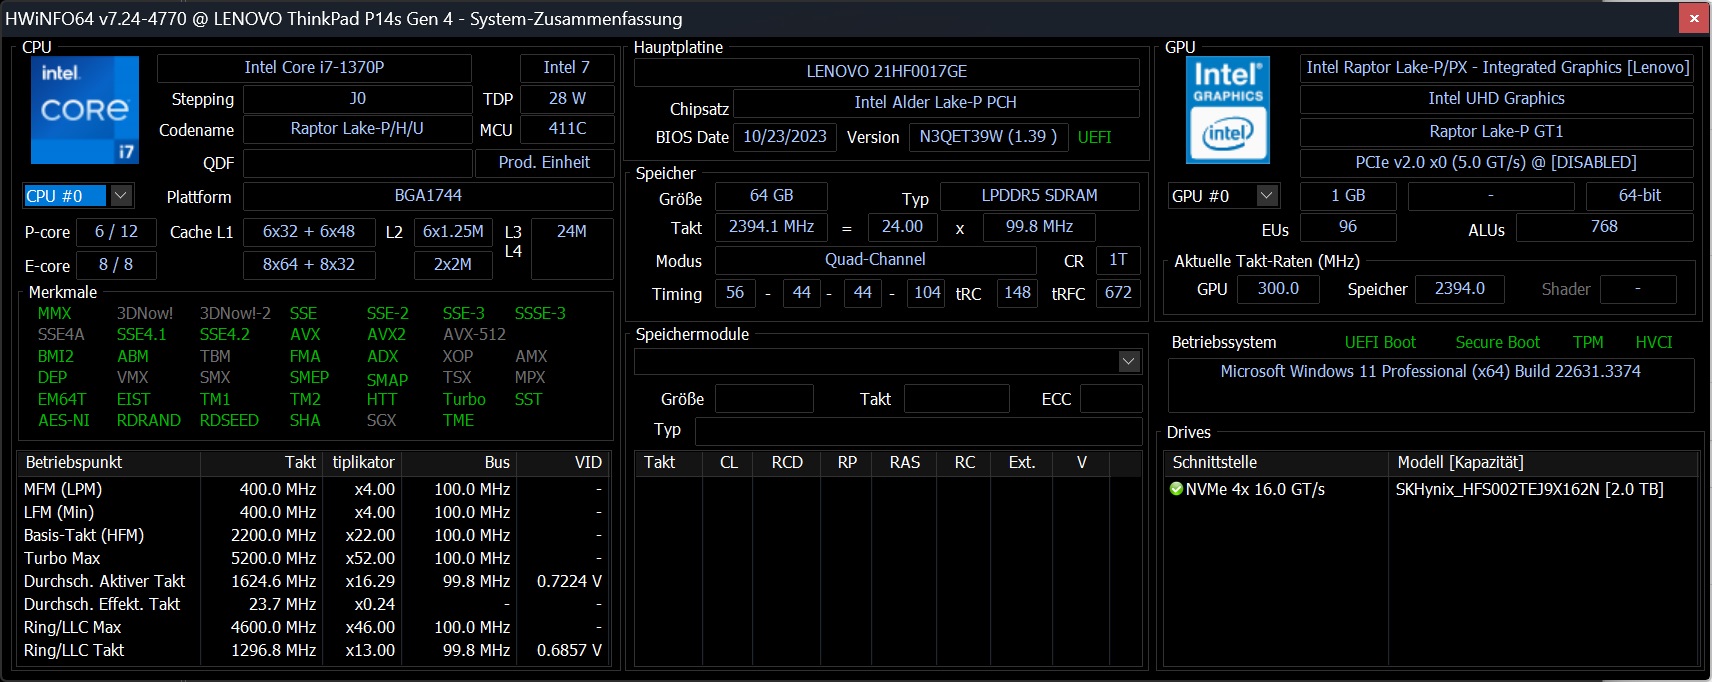The image size is (1712, 682).
Task: Click the GPU clock value 300.0
Action: coord(1278,289)
